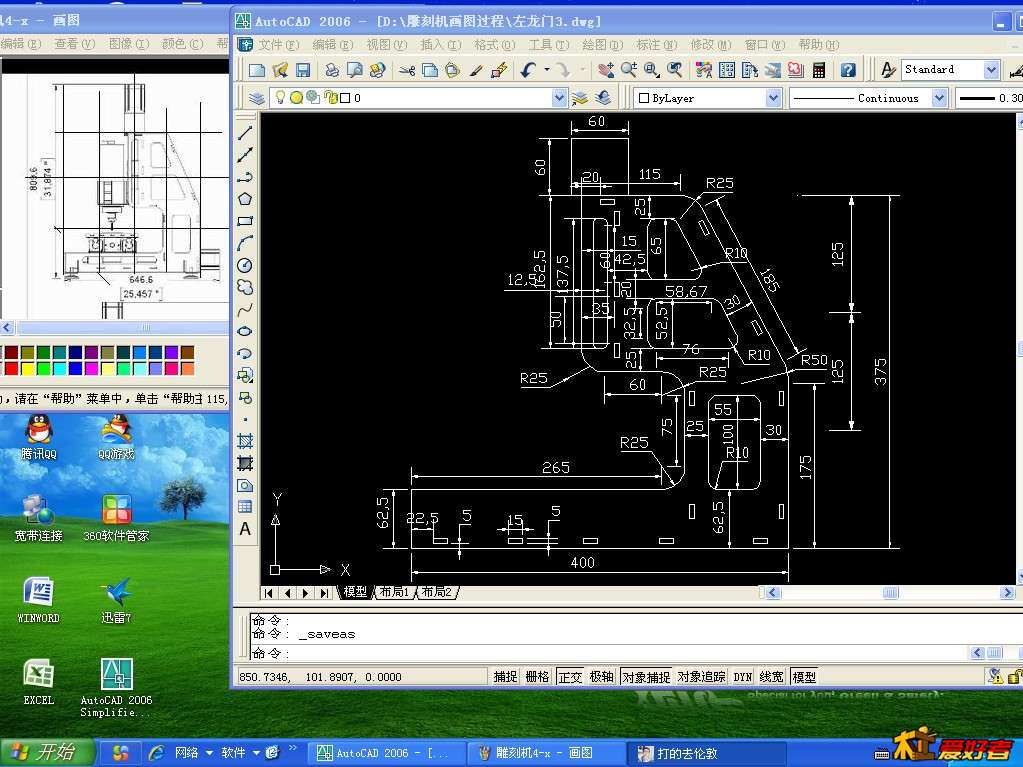1023x767 pixels.
Task: Select the Revision Cloud tool
Action: click(245, 287)
